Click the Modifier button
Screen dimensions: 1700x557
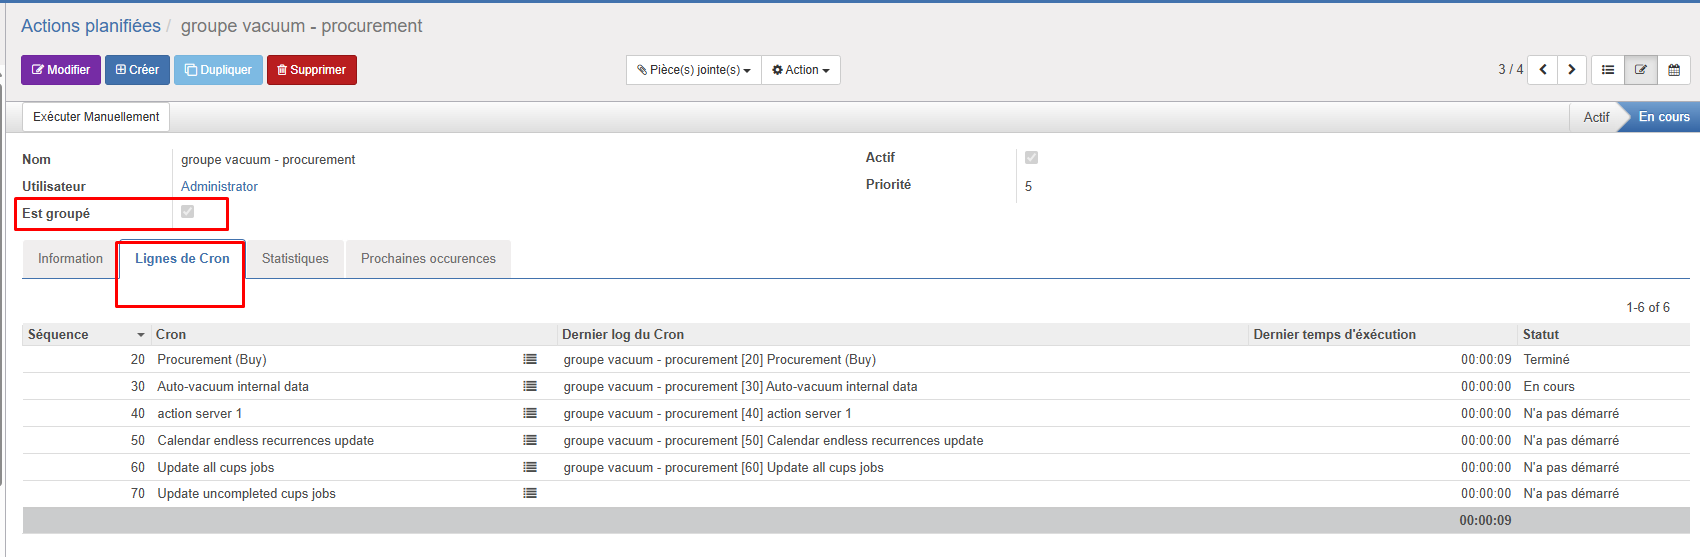(61, 70)
